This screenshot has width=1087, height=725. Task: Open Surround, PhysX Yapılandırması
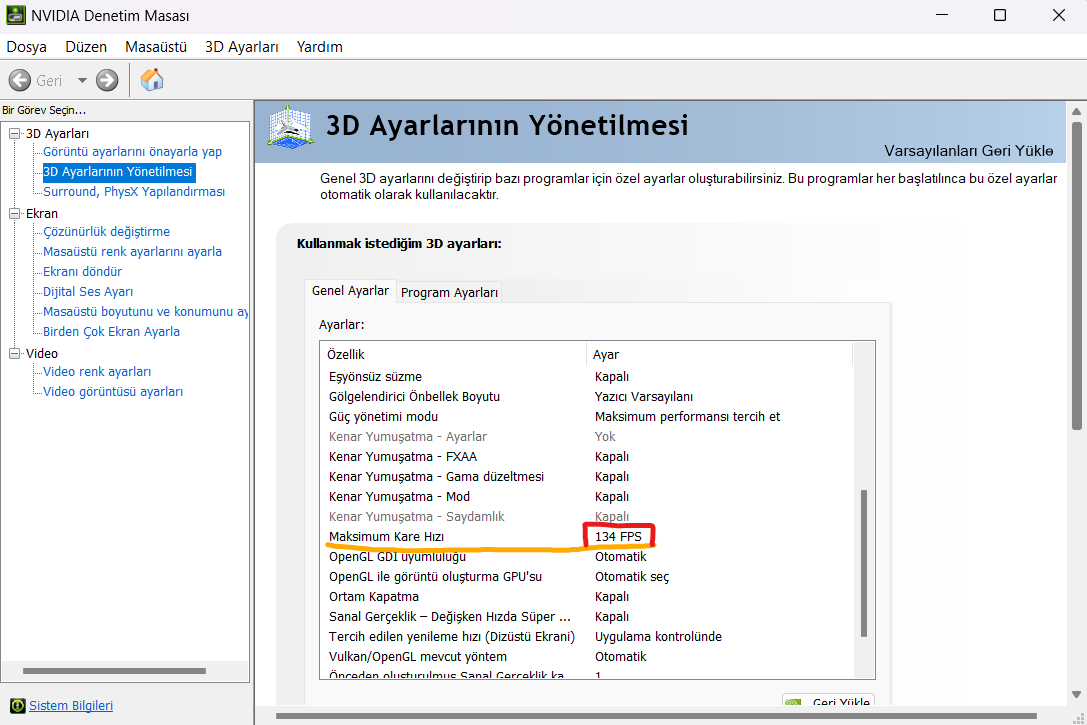134,192
